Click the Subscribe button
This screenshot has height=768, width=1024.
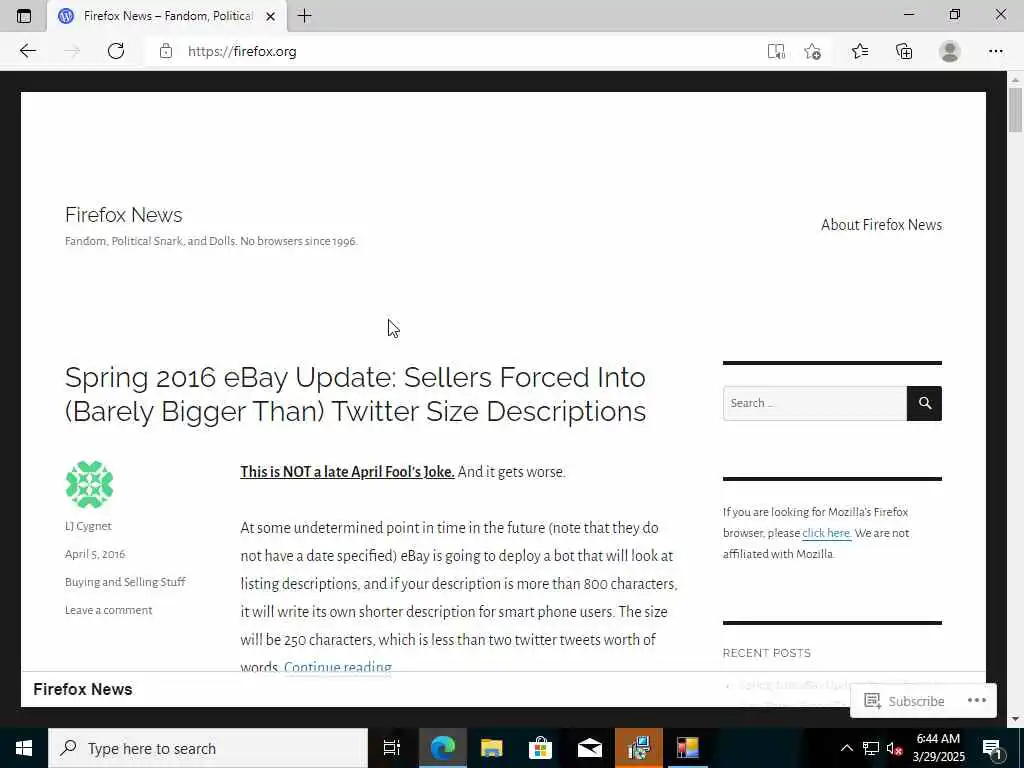[x=904, y=701]
